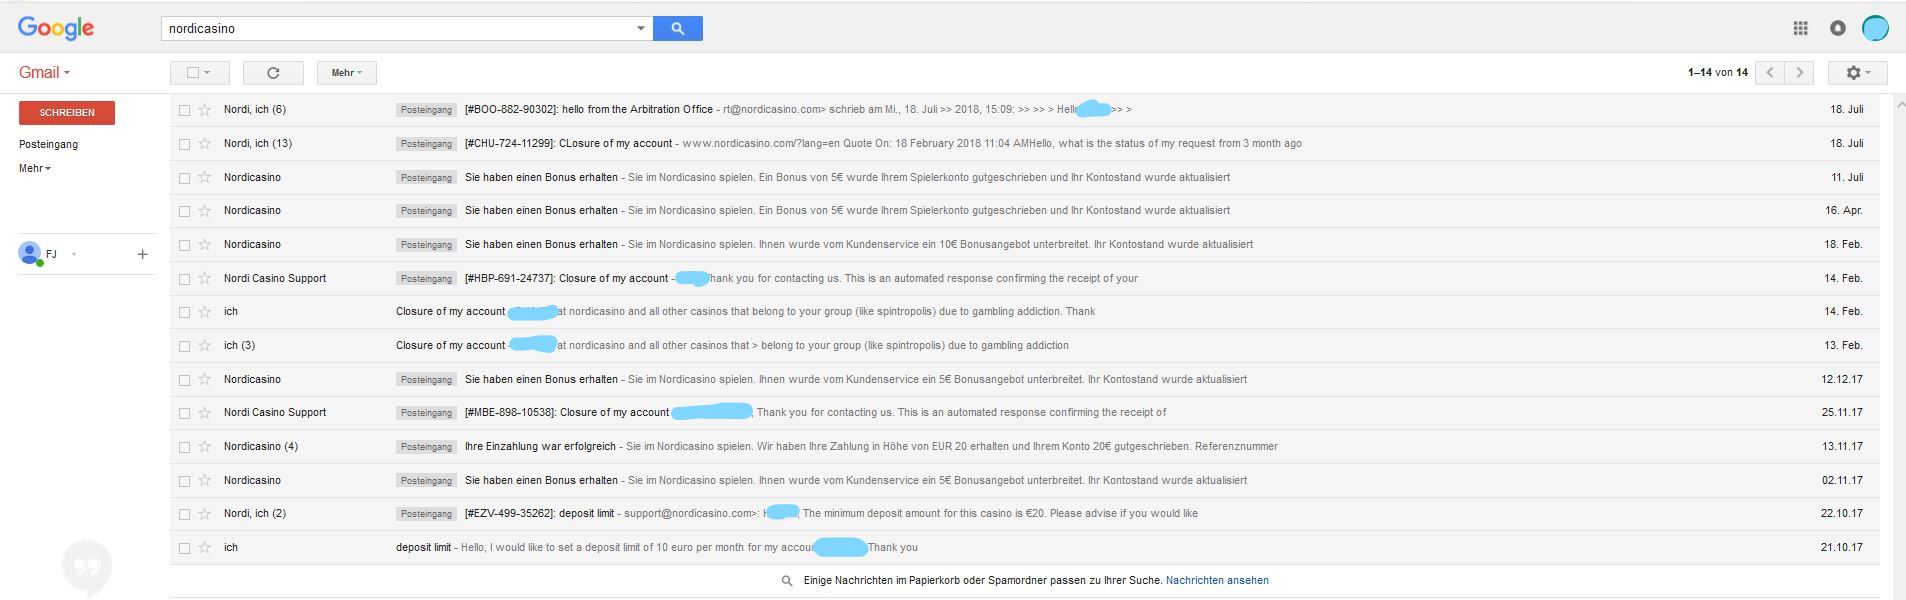The height and width of the screenshot is (600, 1906).
Task: Open the account profile avatar
Action: (1875, 28)
